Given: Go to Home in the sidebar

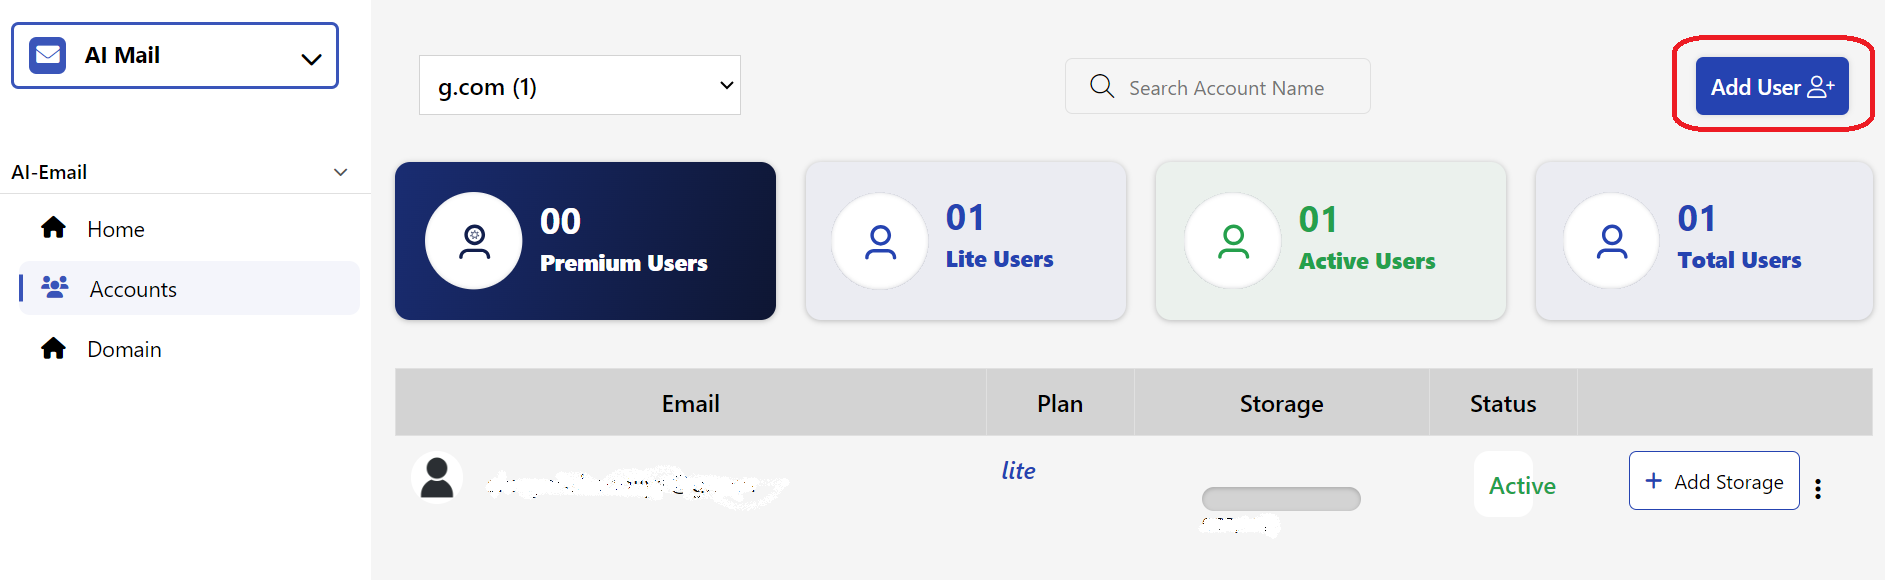Looking at the screenshot, I should coord(116,229).
